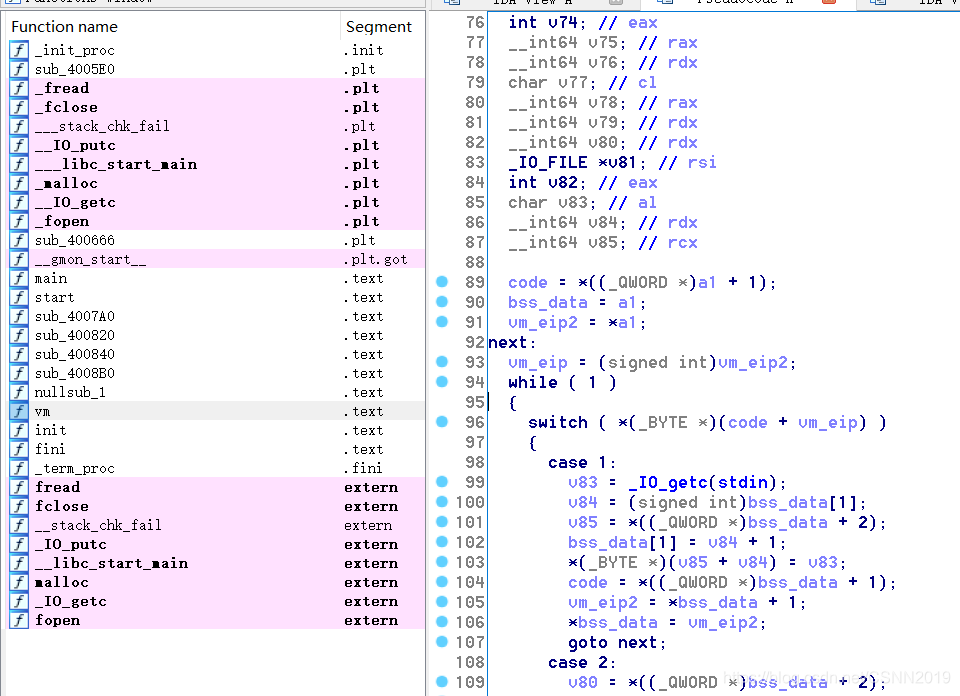Viewport: 960px width, 696px height.
Task: Toggle the breakpoint dot on line 96
Action: pyautogui.click(x=442, y=422)
